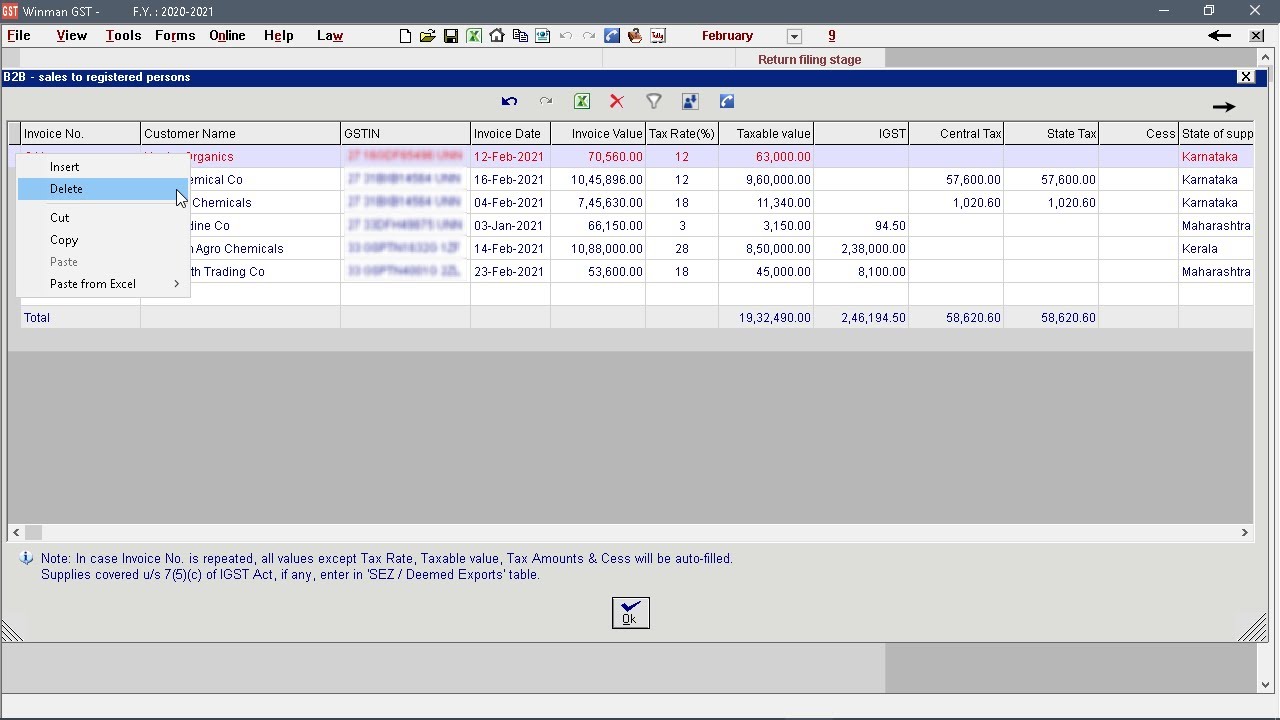This screenshot has height=720, width=1280.
Task: Select invoice date 12-Feb-2021 cell
Action: tap(511, 157)
